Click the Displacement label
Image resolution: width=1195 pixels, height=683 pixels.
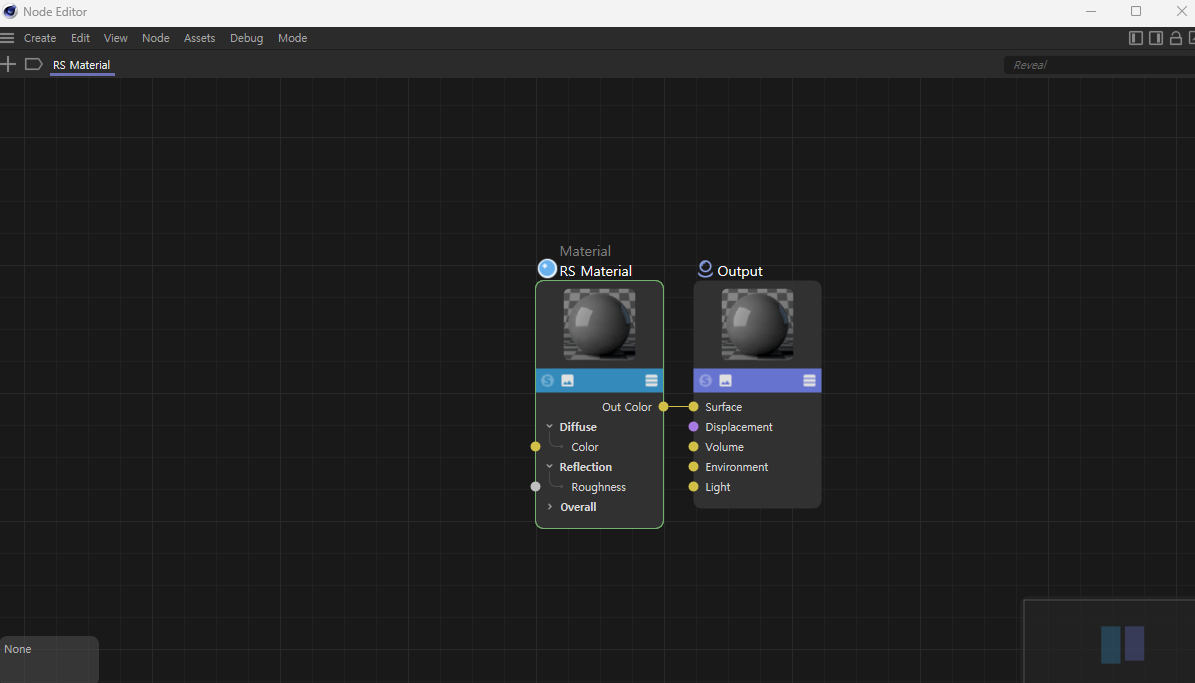click(x=738, y=428)
